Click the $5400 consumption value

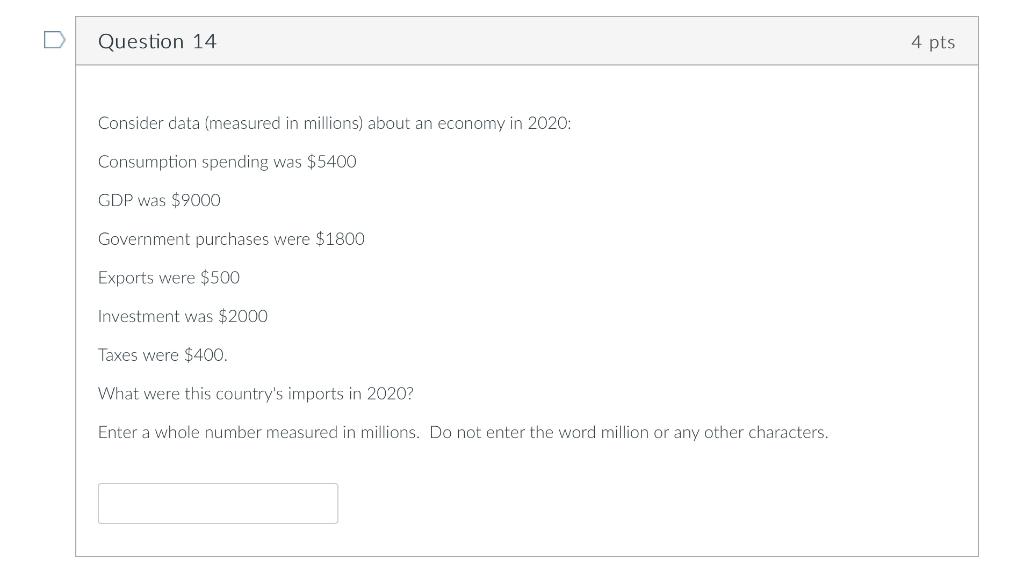(x=331, y=161)
